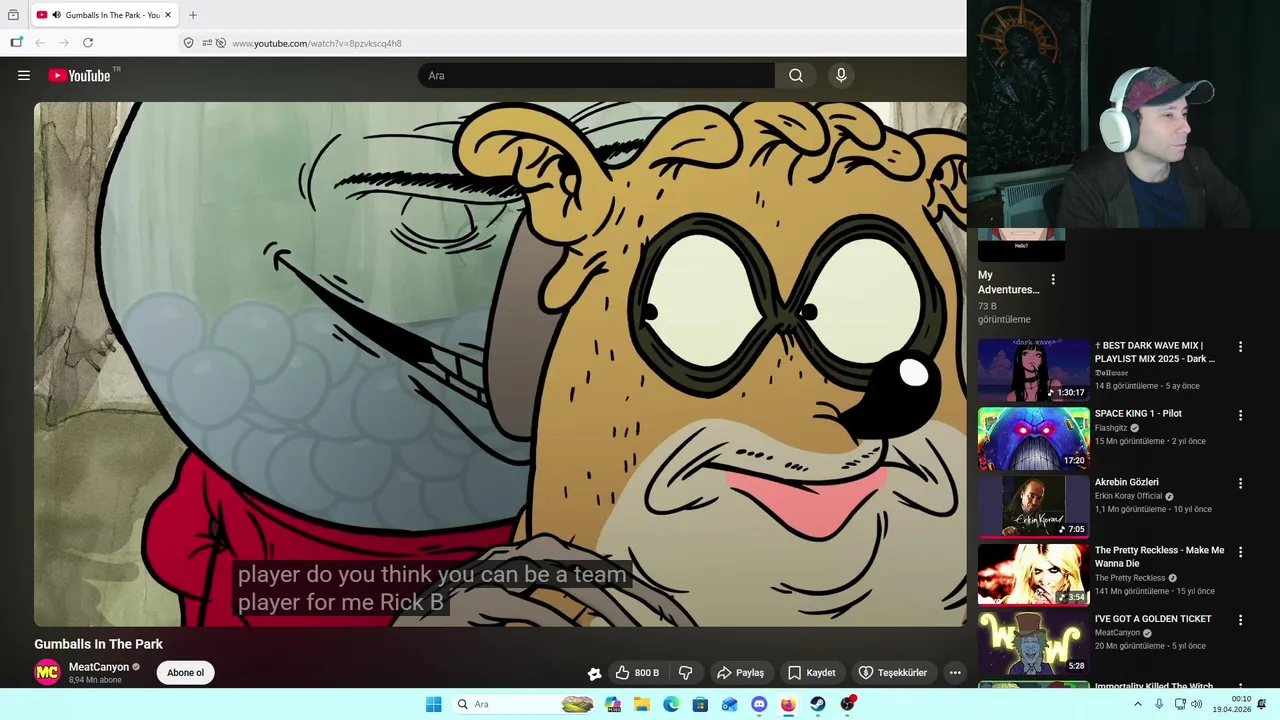Viewport: 1280px width, 720px height.
Task: Dislike the video with thumbs down
Action: click(x=686, y=673)
